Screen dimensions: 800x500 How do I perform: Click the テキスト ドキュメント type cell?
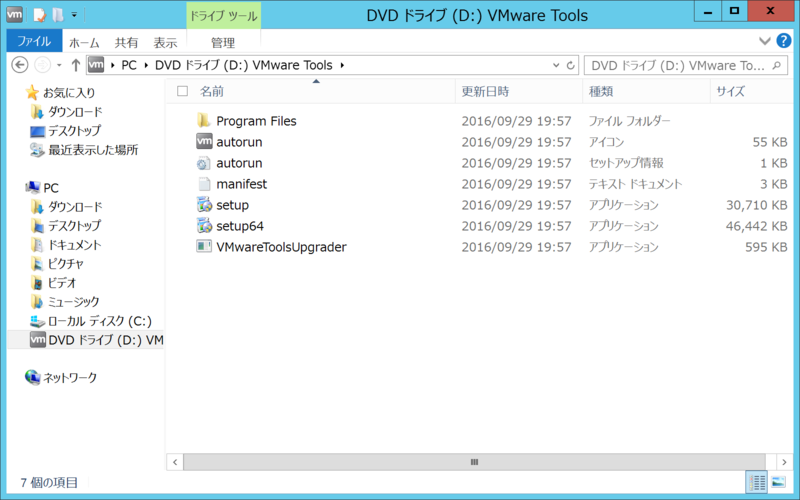tap(635, 184)
